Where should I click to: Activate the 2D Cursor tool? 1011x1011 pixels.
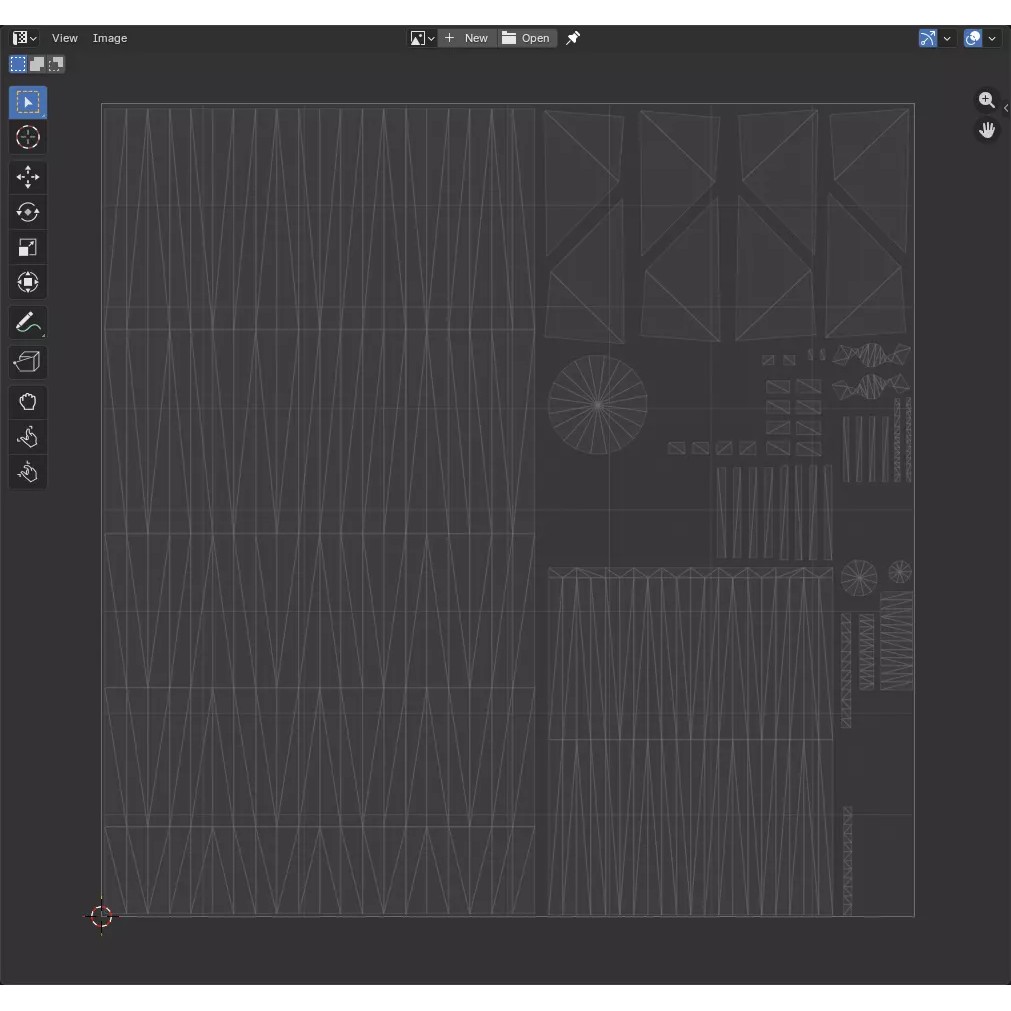coord(28,138)
